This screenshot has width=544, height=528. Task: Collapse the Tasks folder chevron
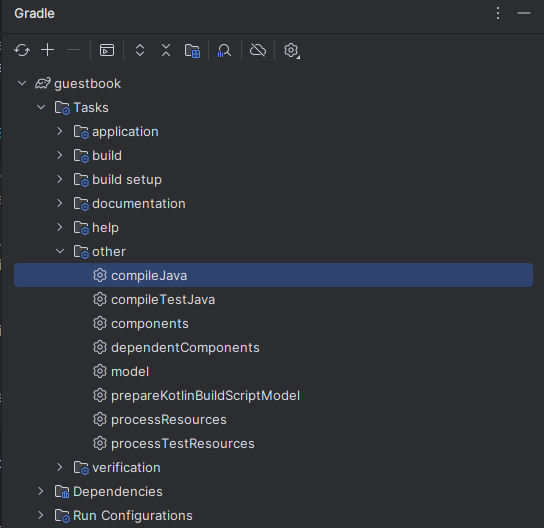pos(41,107)
